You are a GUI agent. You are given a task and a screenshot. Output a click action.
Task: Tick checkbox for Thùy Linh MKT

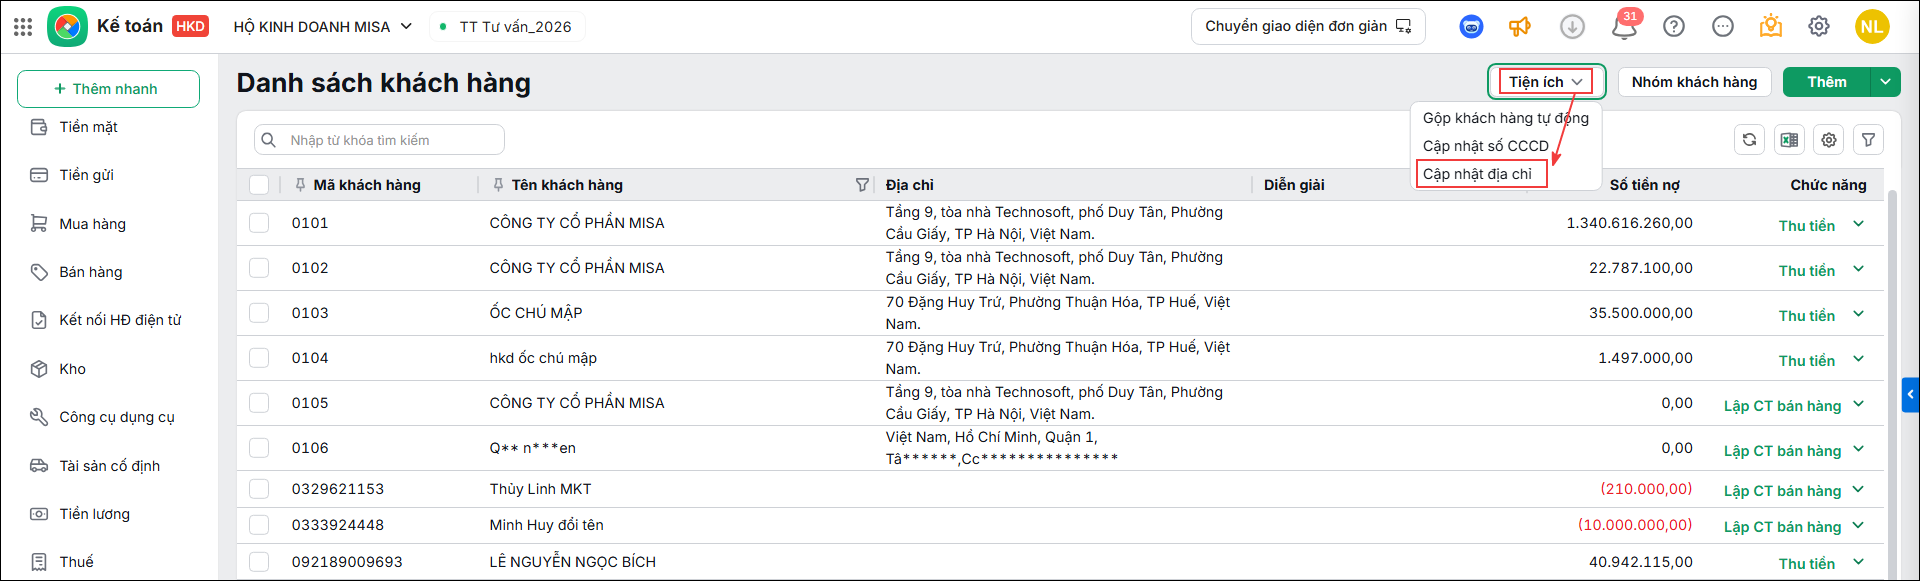pyautogui.click(x=259, y=489)
